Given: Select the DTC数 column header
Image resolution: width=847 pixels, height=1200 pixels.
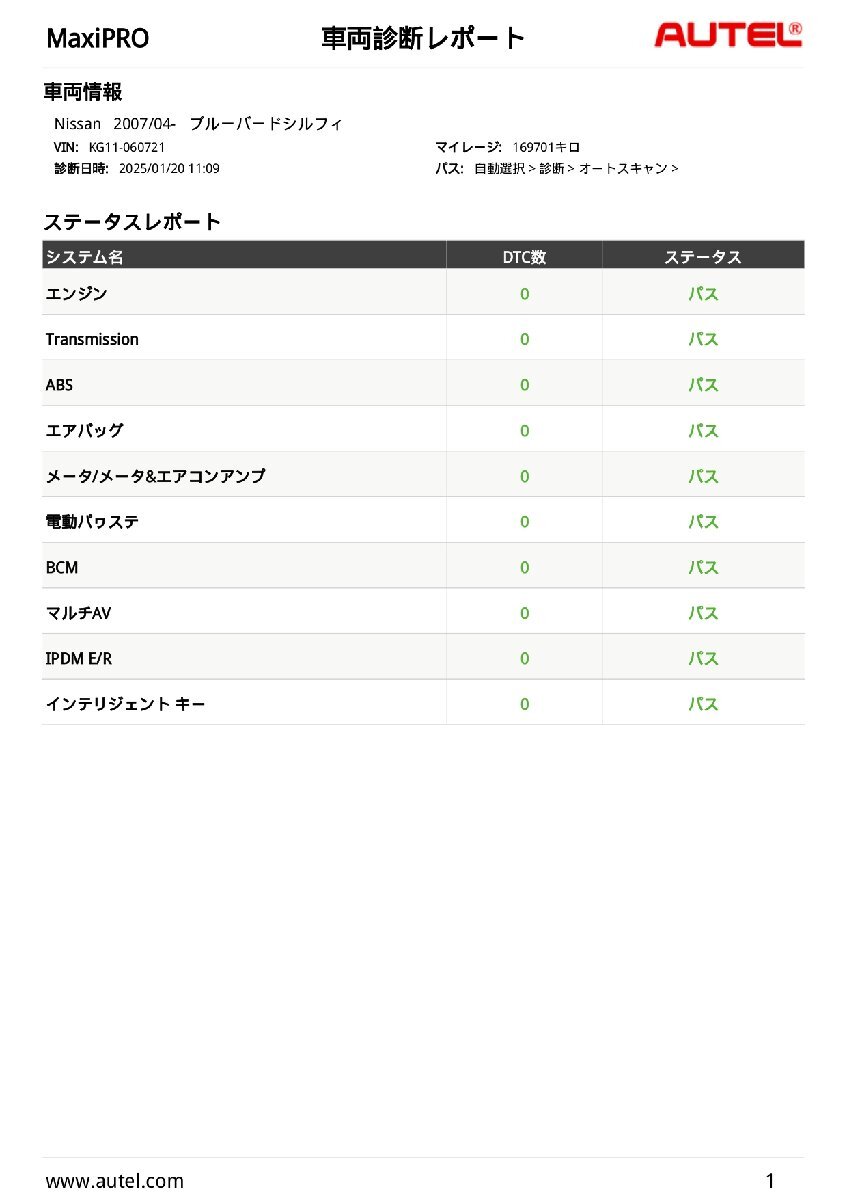Looking at the screenshot, I should pos(524,257).
